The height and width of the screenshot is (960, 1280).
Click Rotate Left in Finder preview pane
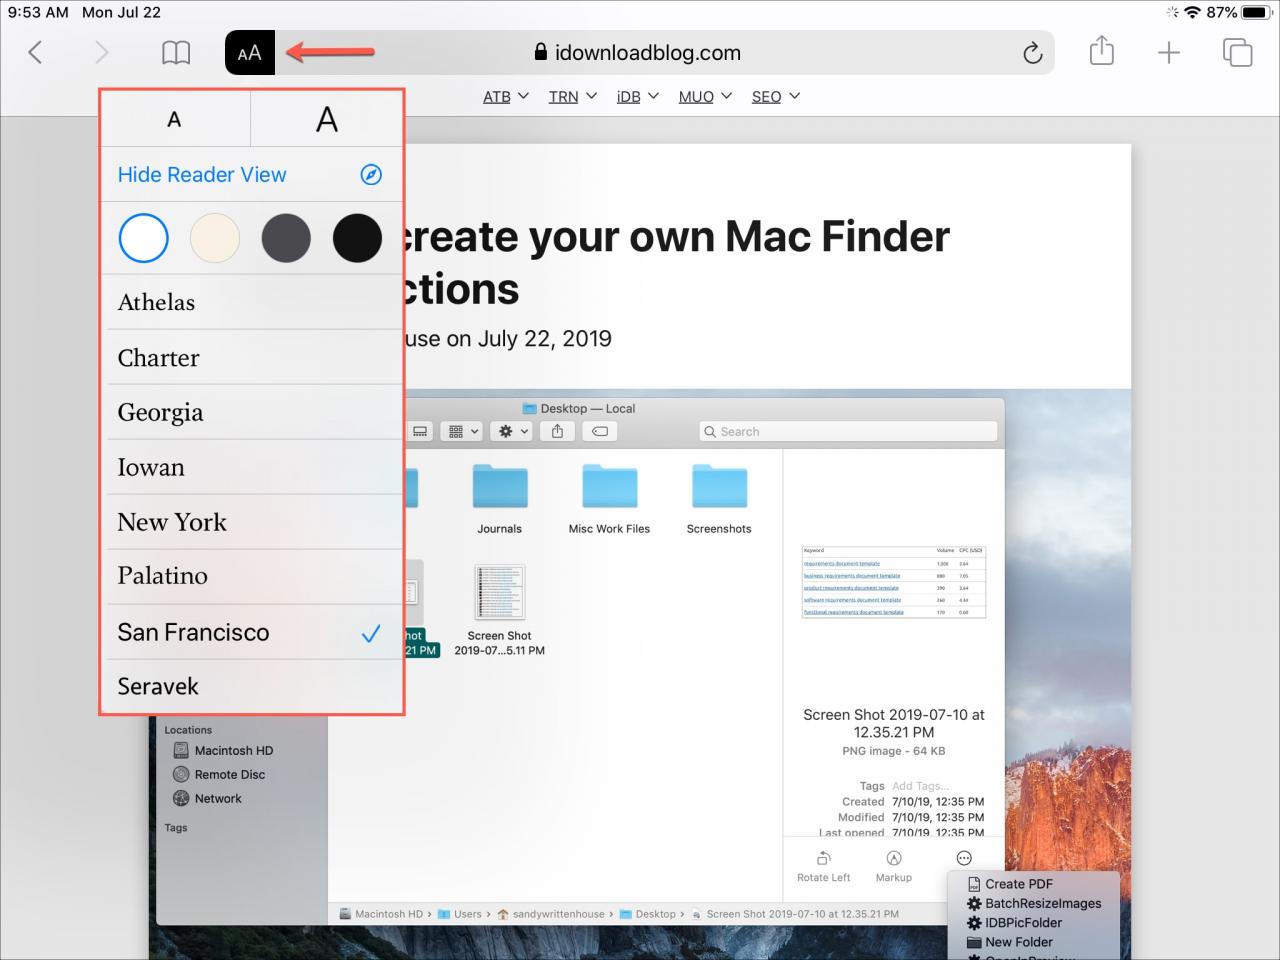coord(824,866)
